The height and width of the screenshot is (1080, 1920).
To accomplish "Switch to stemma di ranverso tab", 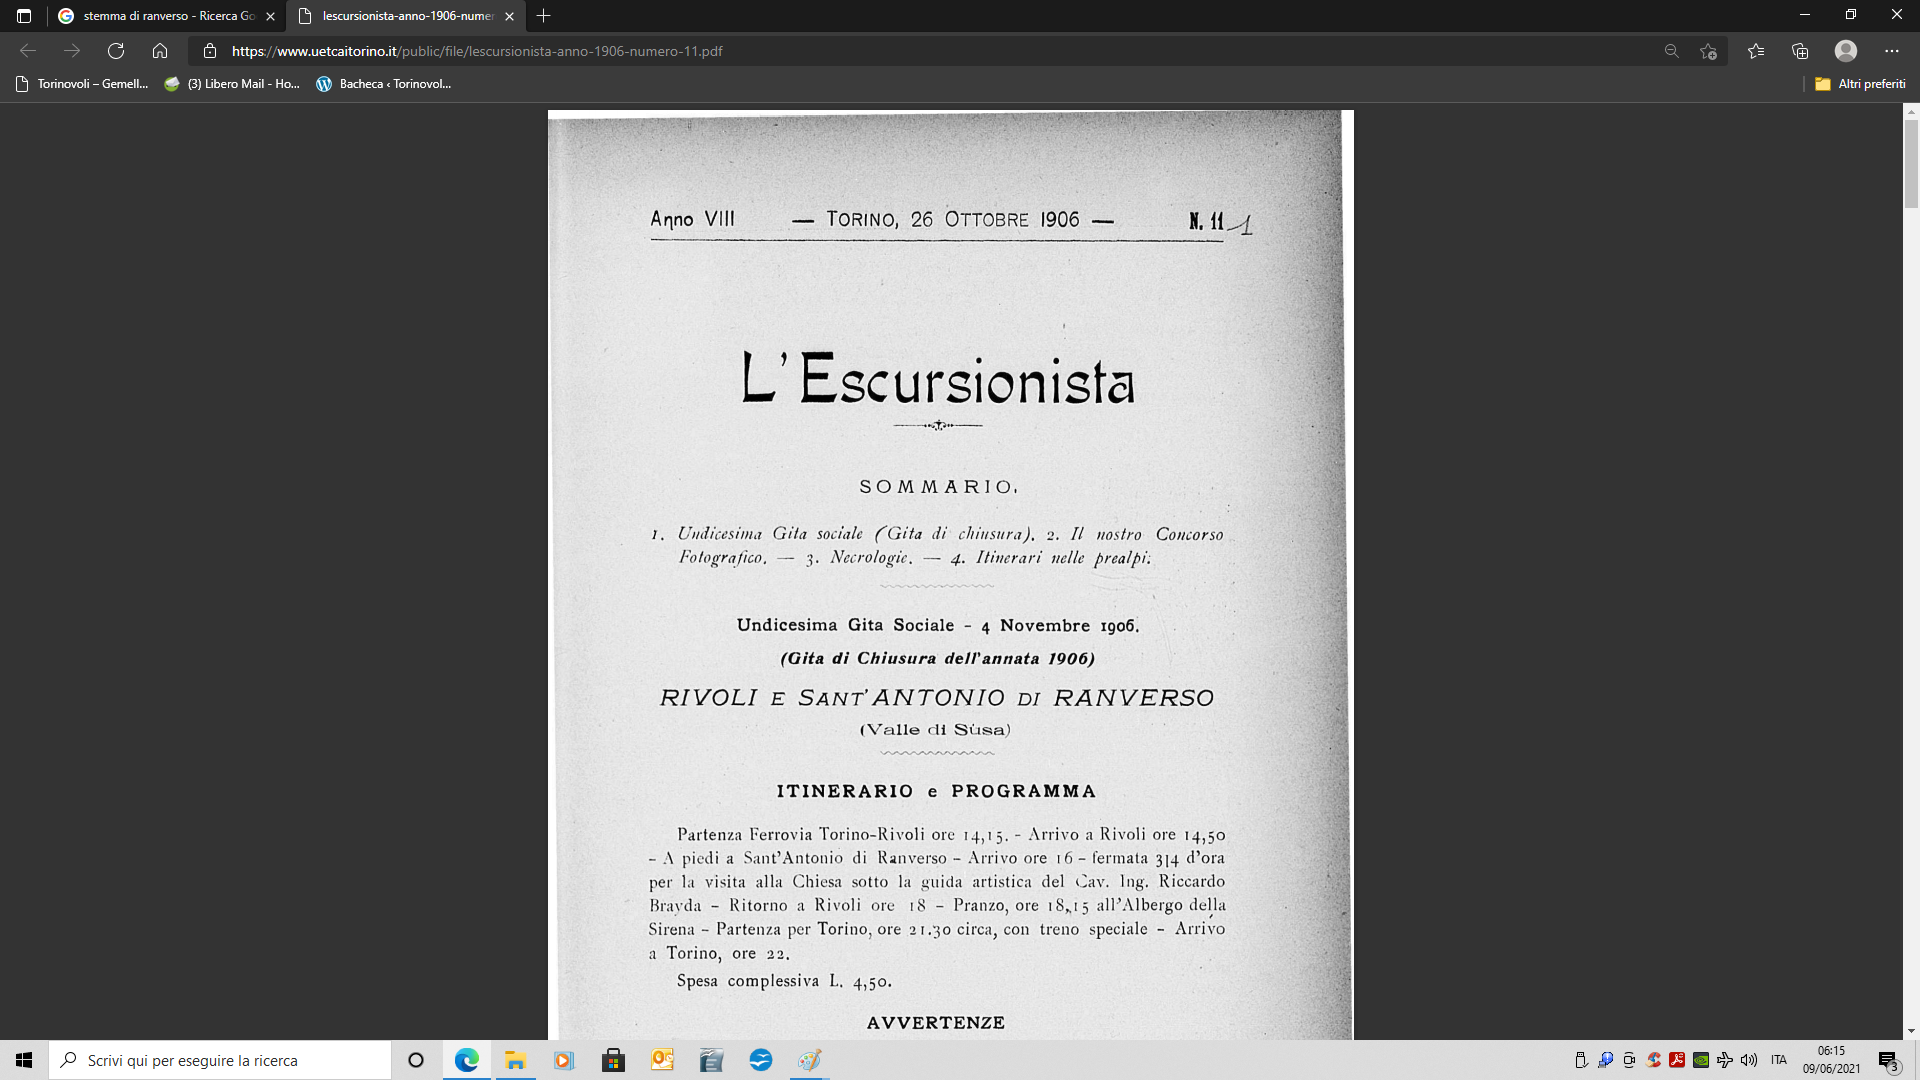I will 160,16.
